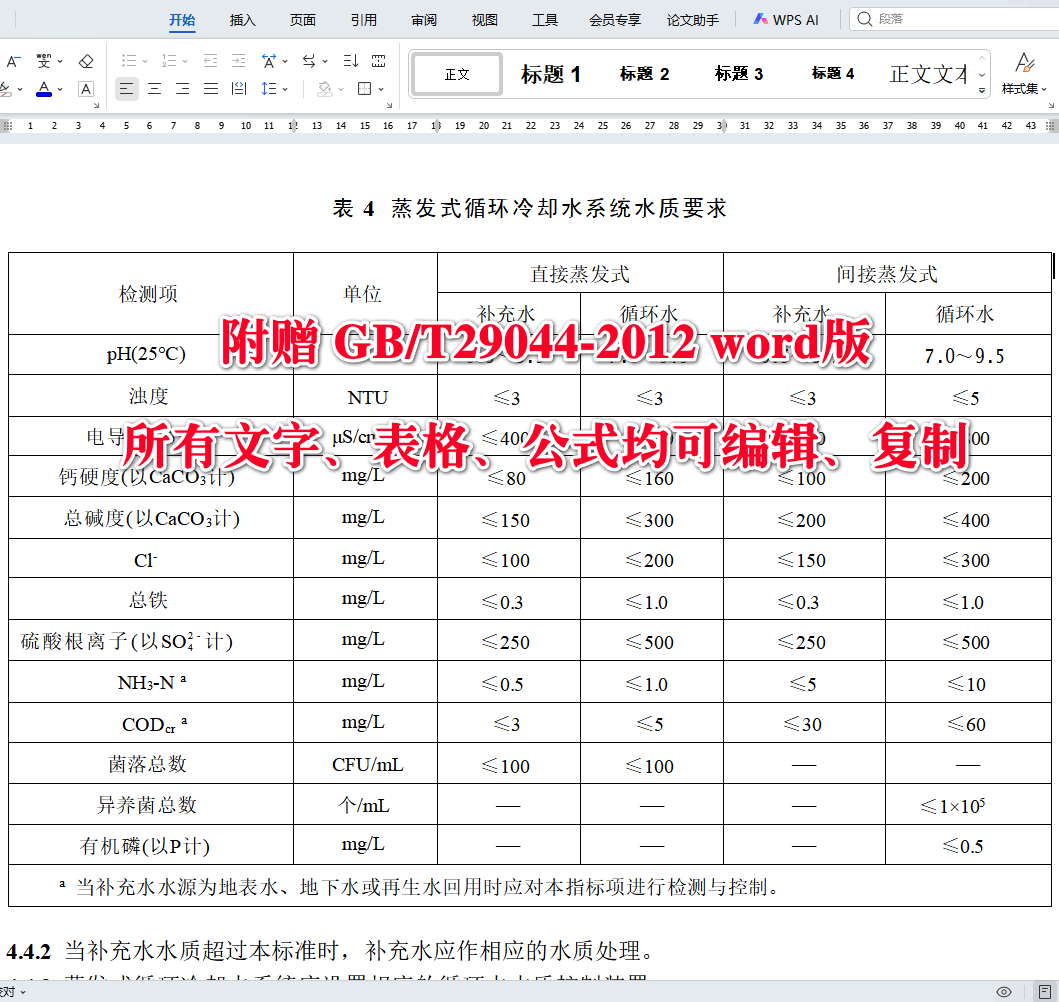Viewport: 1059px width, 1002px height.
Task: Click the show paragraph marks icon
Action: pos(379,61)
